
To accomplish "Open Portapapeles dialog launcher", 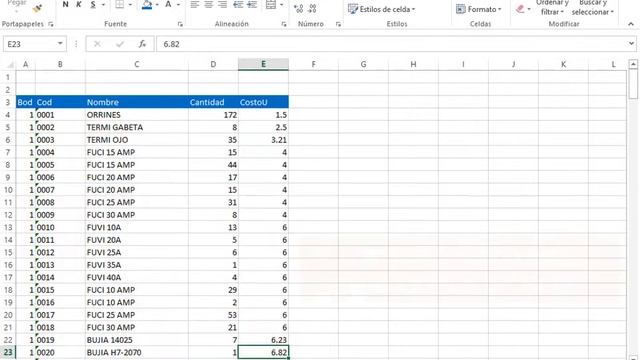I will coord(51,24).
